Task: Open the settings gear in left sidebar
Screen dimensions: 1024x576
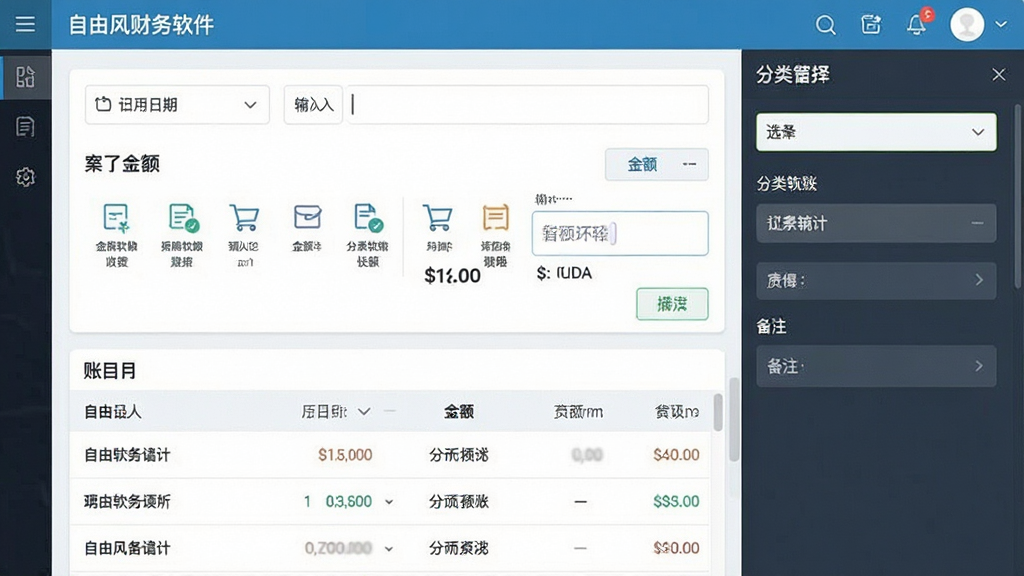Action: point(25,177)
